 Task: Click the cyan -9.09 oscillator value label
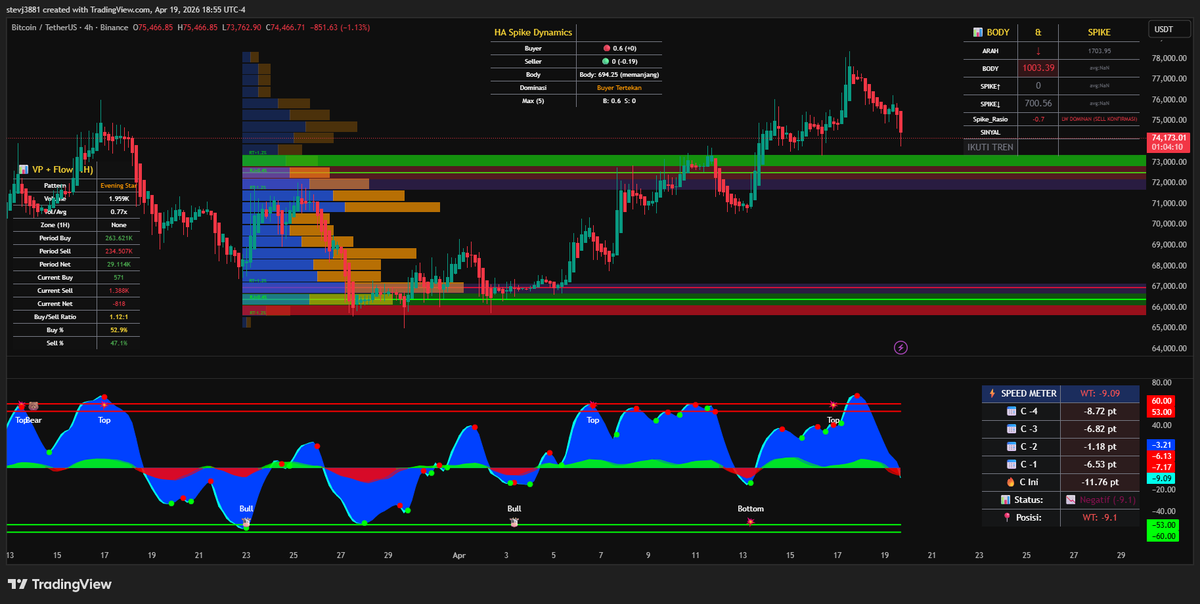(1160, 479)
